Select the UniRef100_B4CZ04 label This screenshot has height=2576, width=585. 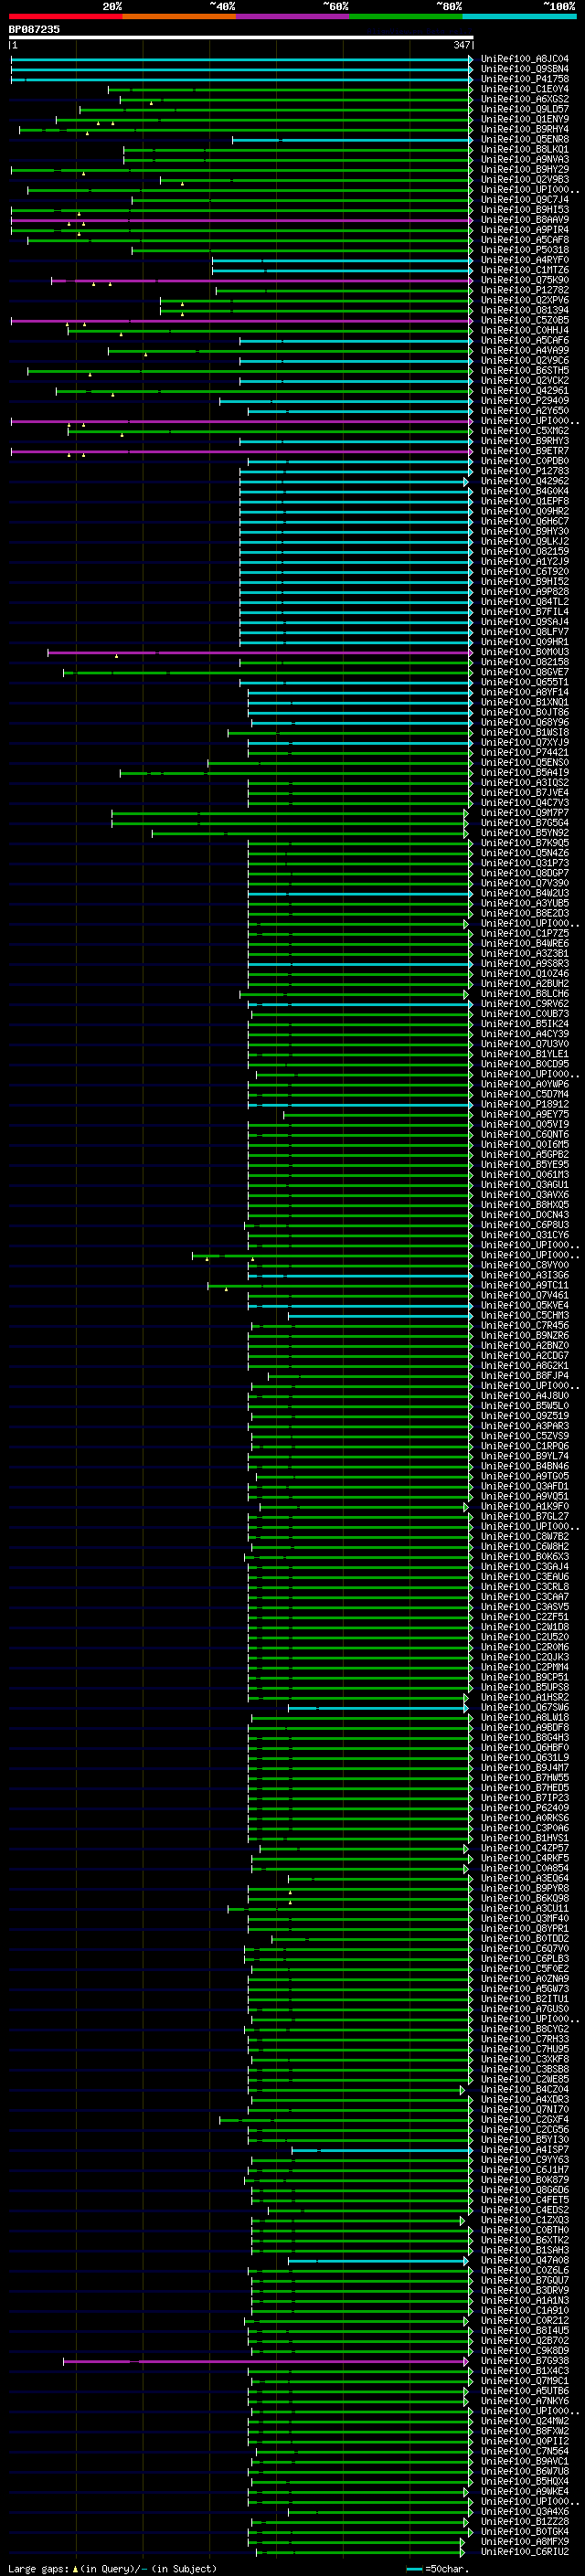[x=525, y=2089]
